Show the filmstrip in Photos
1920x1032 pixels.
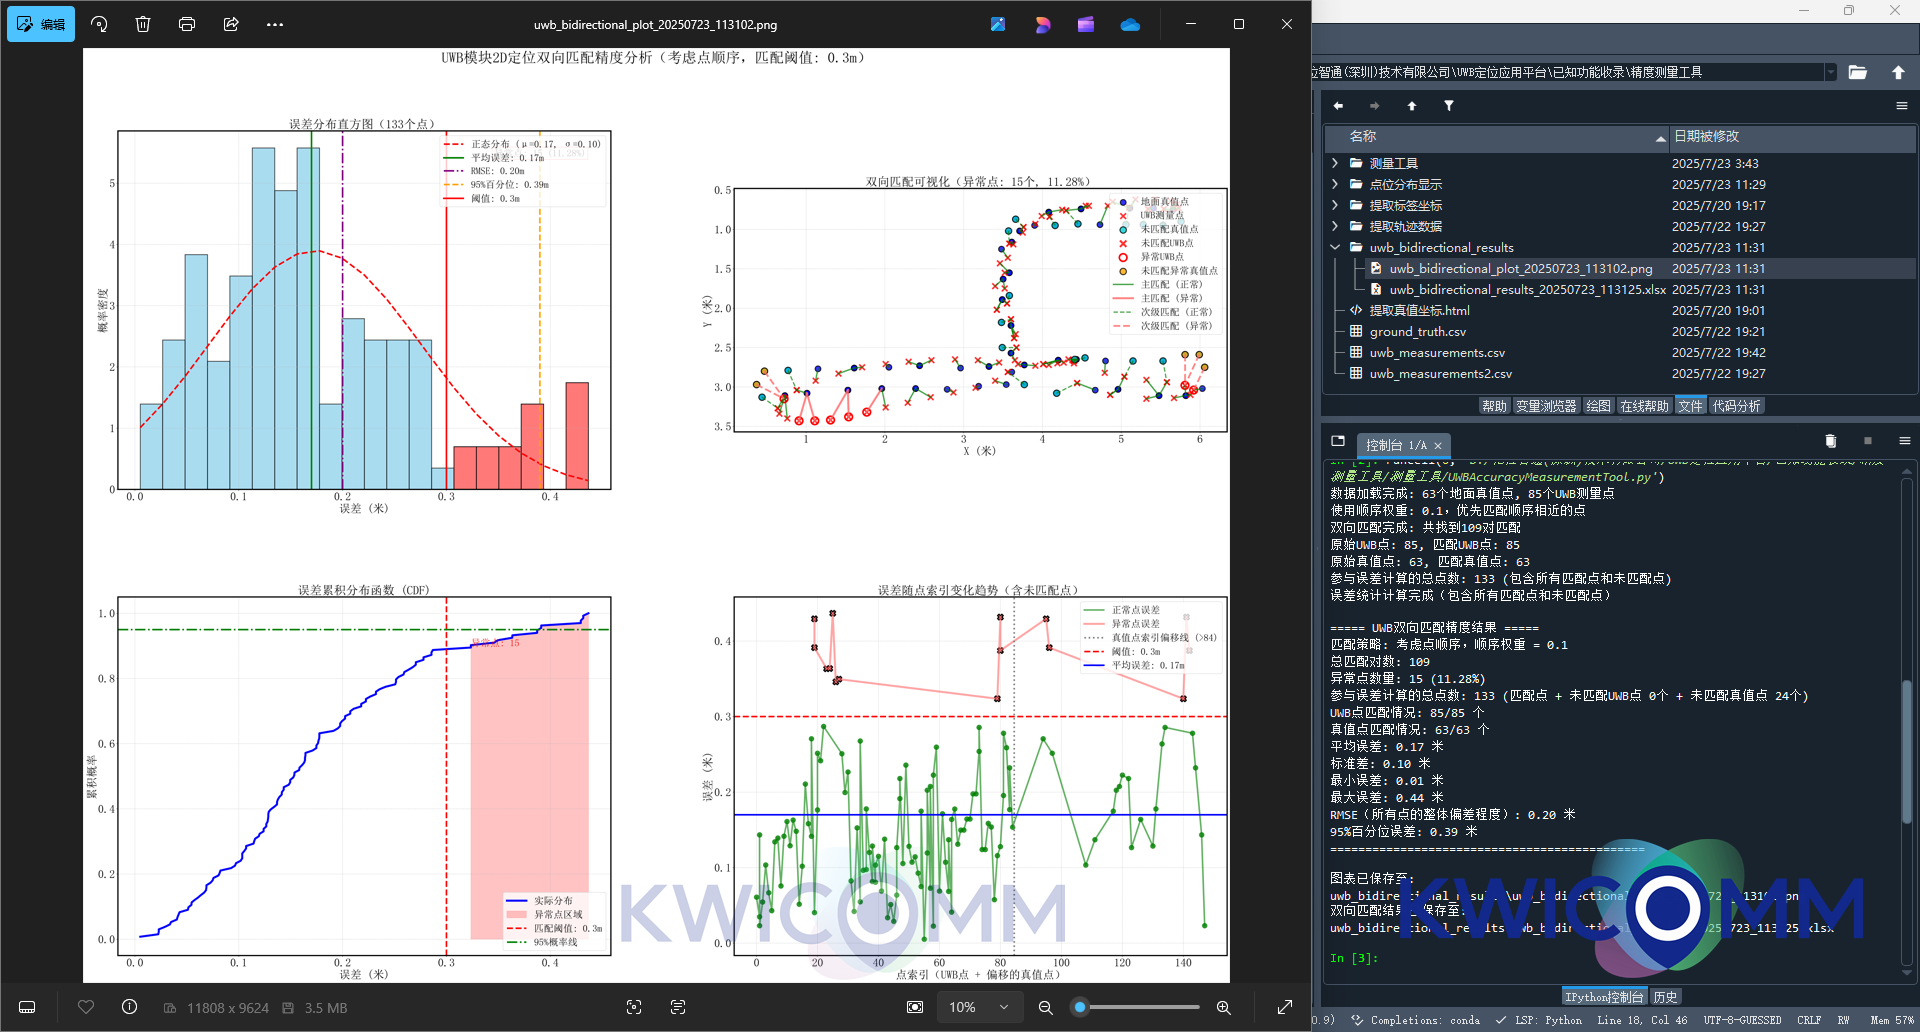pos(28,1007)
